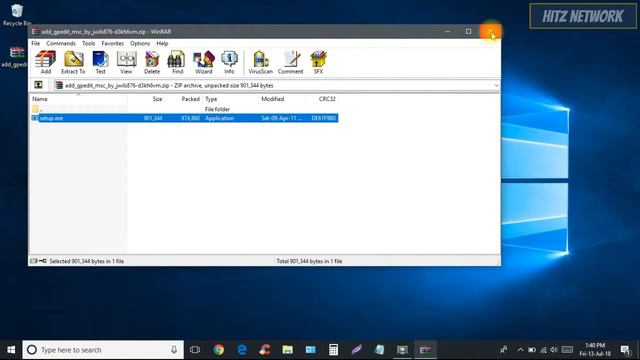Open the Commands menu
Image resolution: width=640 pixels, height=360 pixels.
click(x=61, y=43)
